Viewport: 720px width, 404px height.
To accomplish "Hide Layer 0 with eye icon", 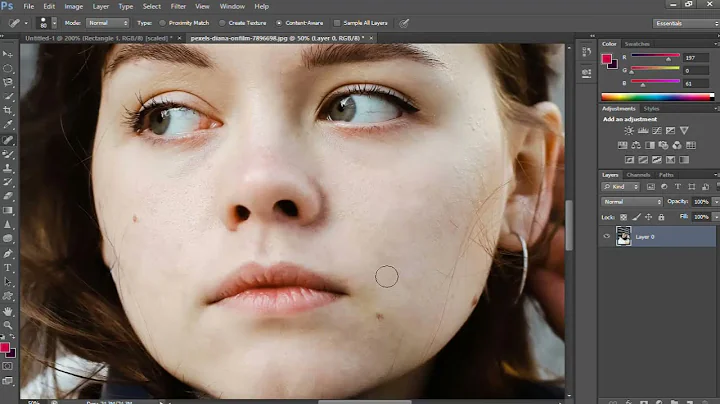I will click(607, 236).
